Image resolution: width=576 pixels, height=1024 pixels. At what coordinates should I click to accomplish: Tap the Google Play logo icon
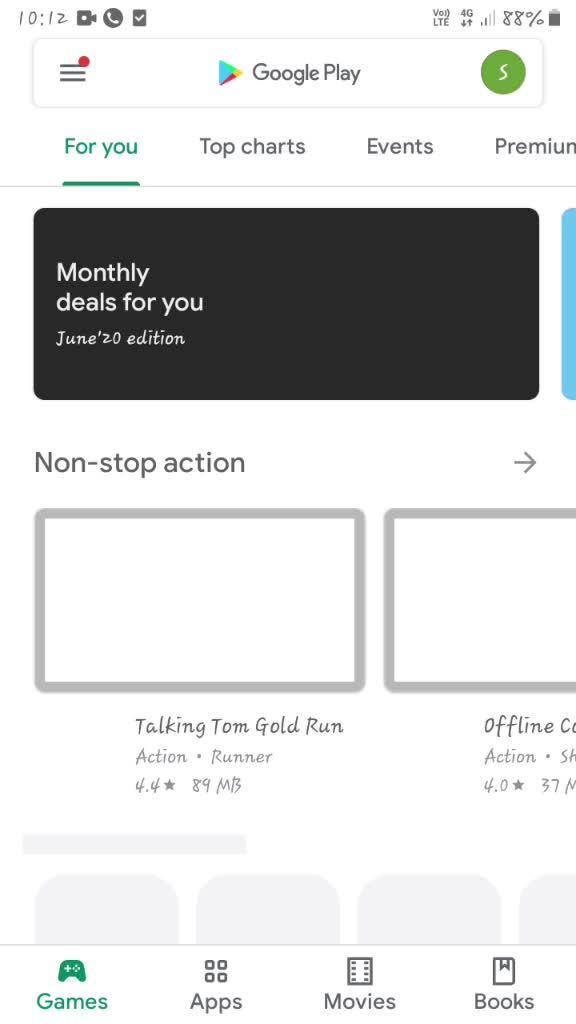pos(230,73)
